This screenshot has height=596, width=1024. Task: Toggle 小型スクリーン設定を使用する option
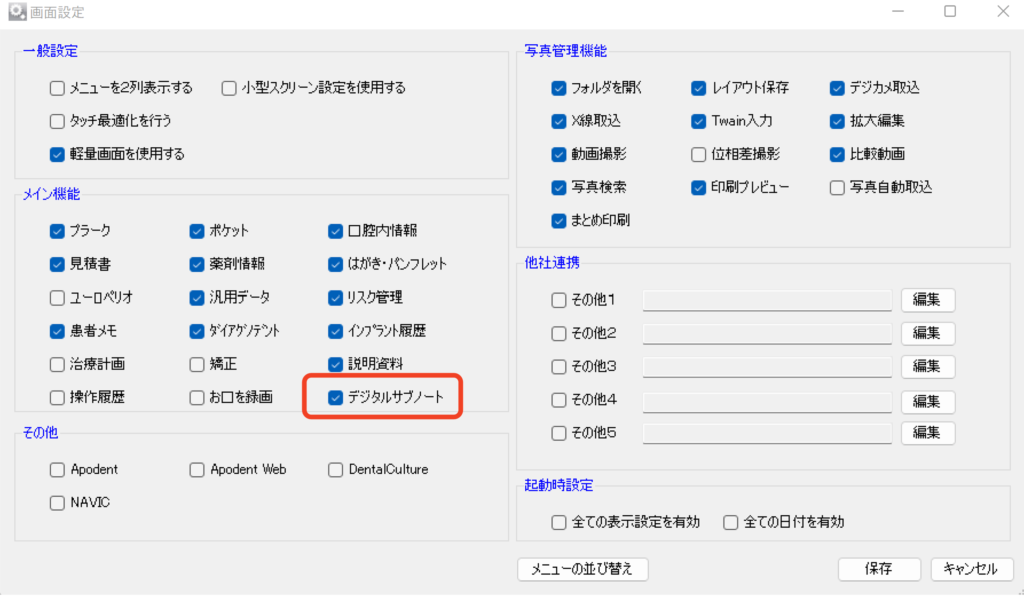[229, 88]
